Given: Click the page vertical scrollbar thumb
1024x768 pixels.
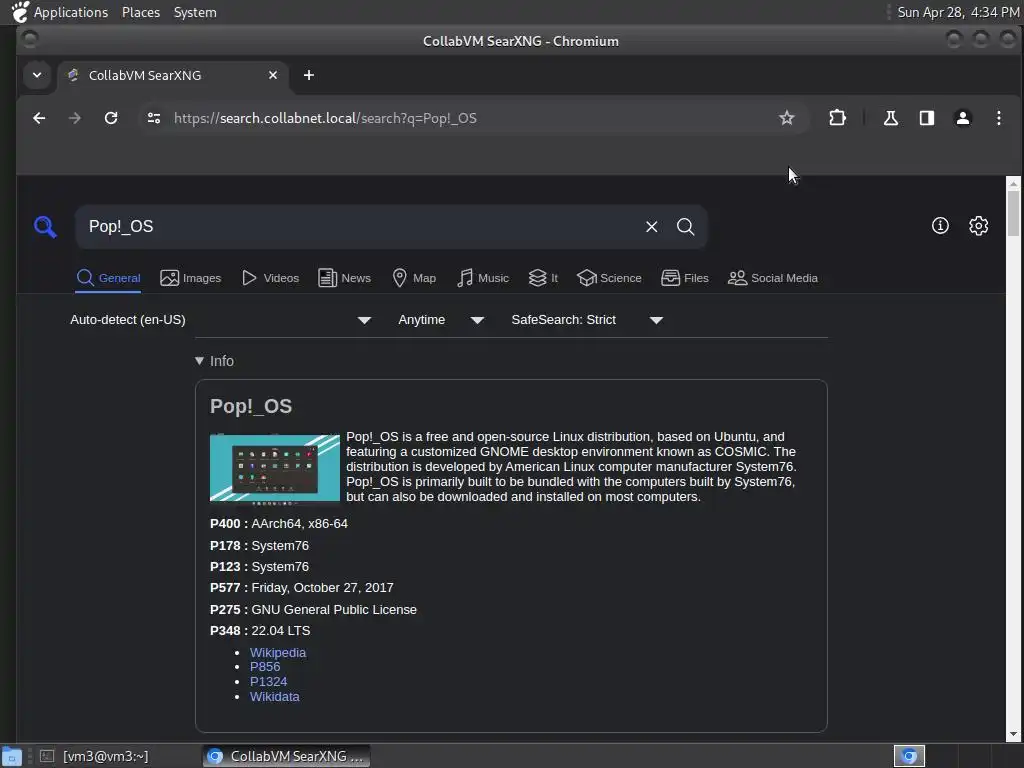Looking at the screenshot, I should (1013, 214).
